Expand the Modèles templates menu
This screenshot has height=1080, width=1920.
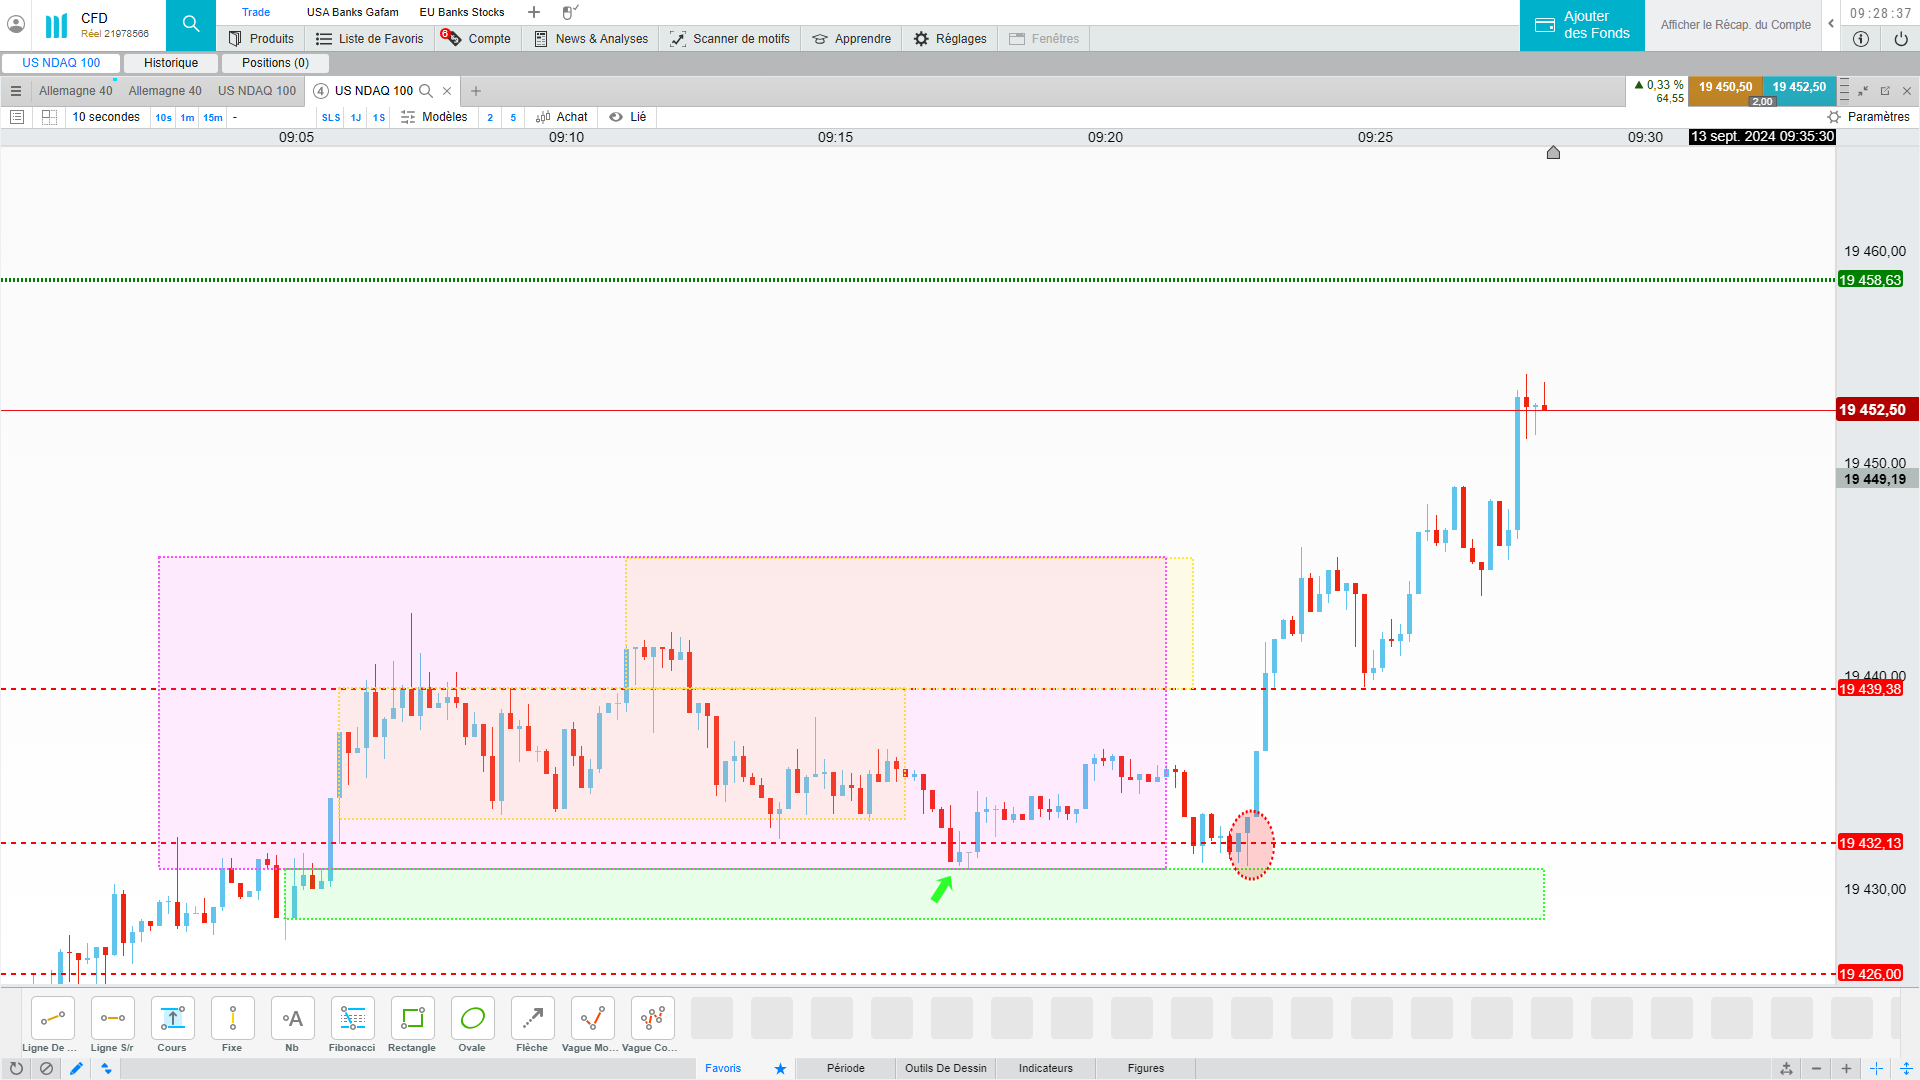[x=434, y=117]
